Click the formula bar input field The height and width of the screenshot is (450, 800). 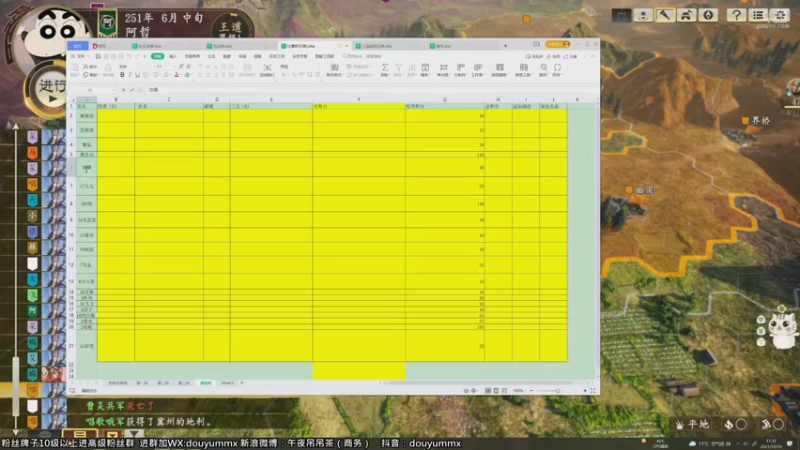tap(372, 90)
